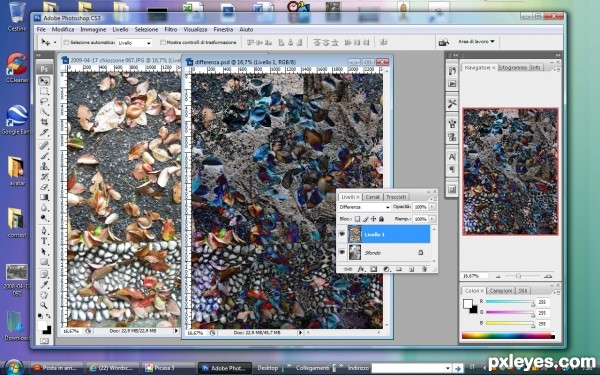Open tool preset picker arrow

point(55,42)
